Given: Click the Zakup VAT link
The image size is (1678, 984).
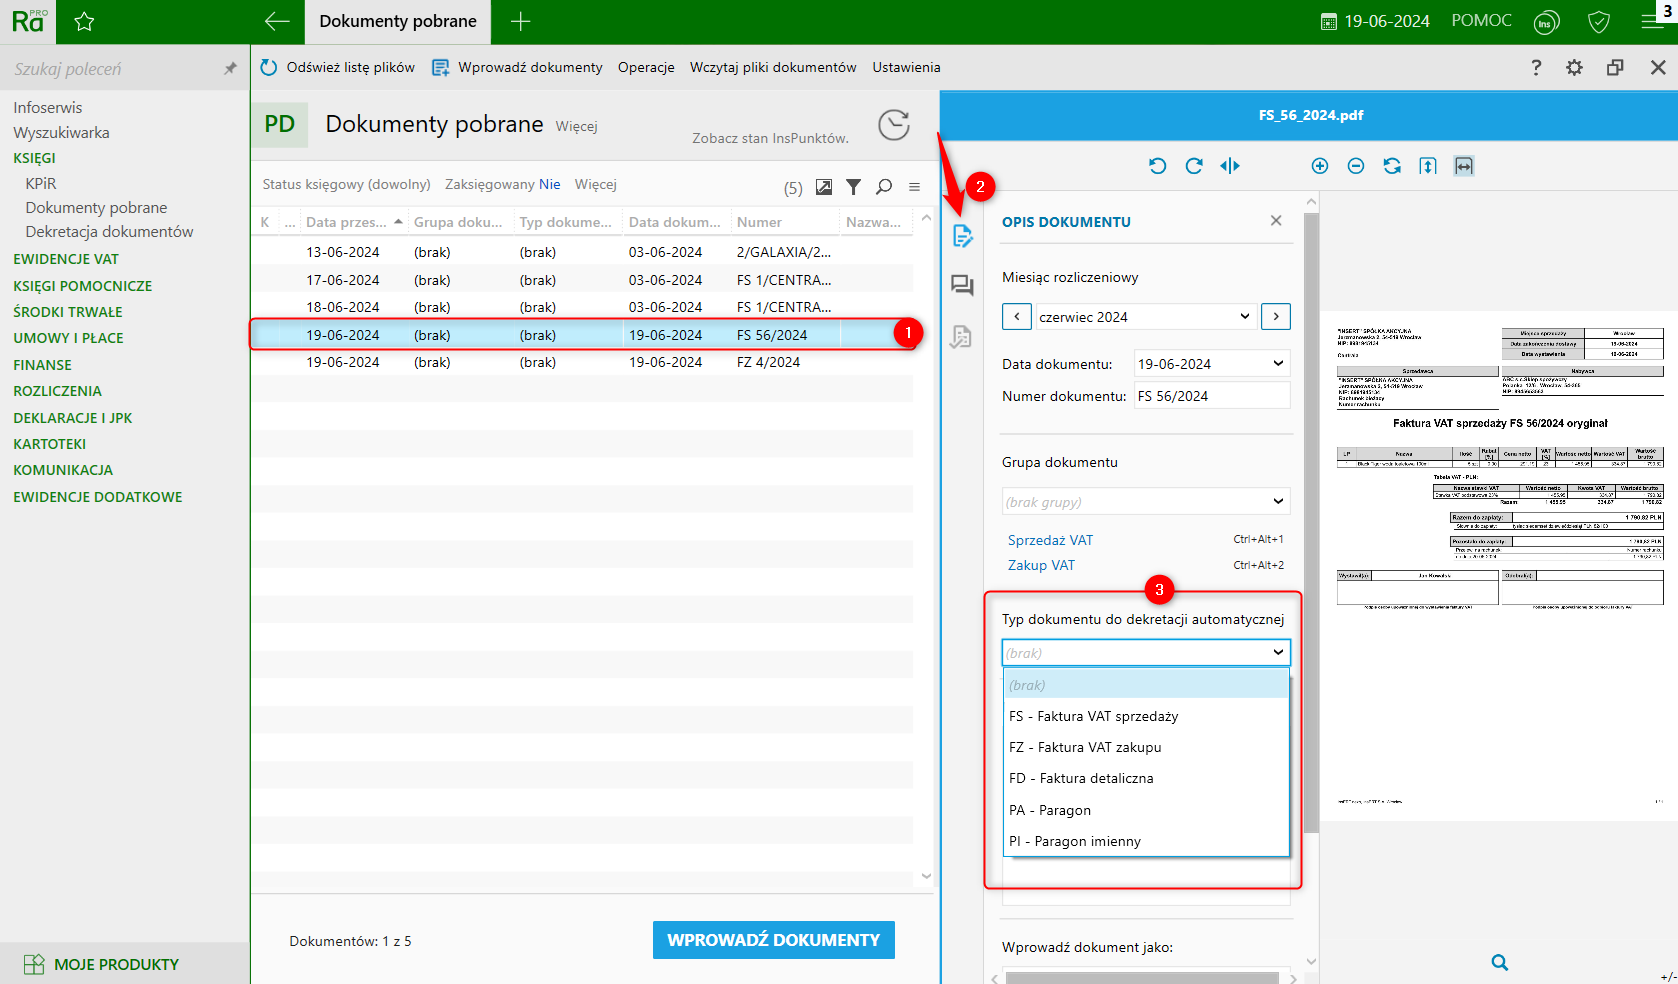Looking at the screenshot, I should (1041, 565).
